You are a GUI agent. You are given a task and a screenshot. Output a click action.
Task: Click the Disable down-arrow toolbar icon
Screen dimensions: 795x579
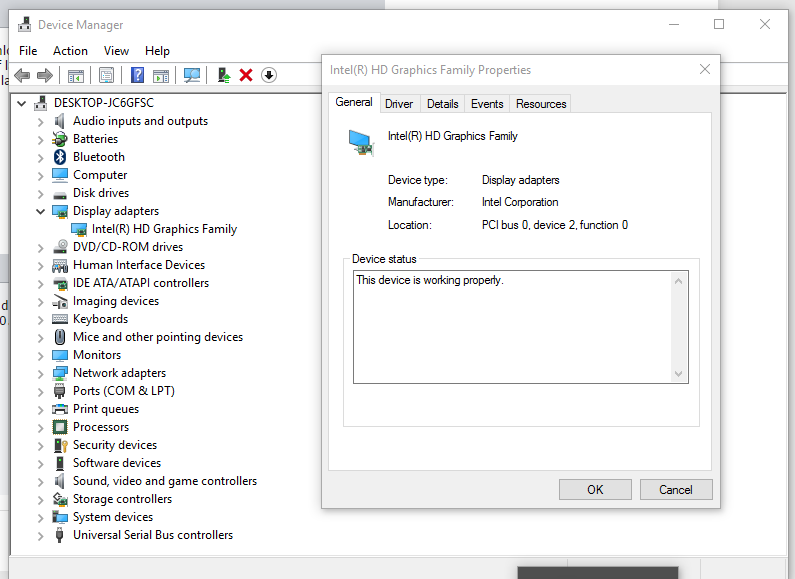269,76
